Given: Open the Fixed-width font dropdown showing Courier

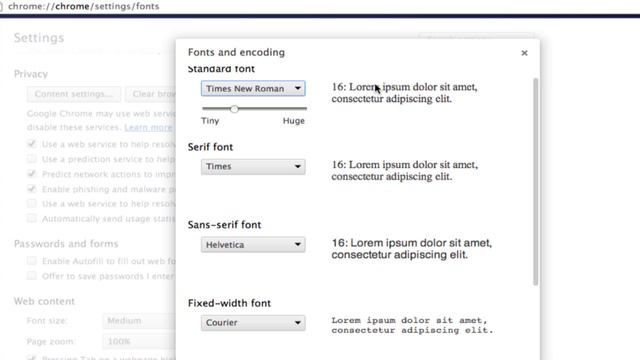Looking at the screenshot, I should pyautogui.click(x=253, y=322).
